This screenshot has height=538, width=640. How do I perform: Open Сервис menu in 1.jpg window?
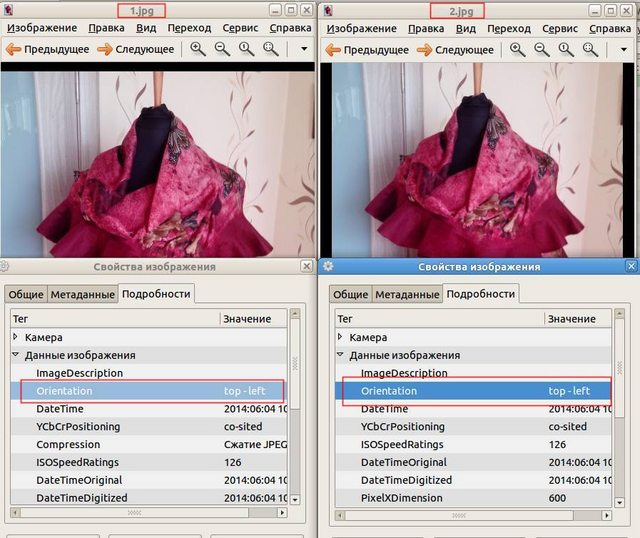(x=240, y=28)
